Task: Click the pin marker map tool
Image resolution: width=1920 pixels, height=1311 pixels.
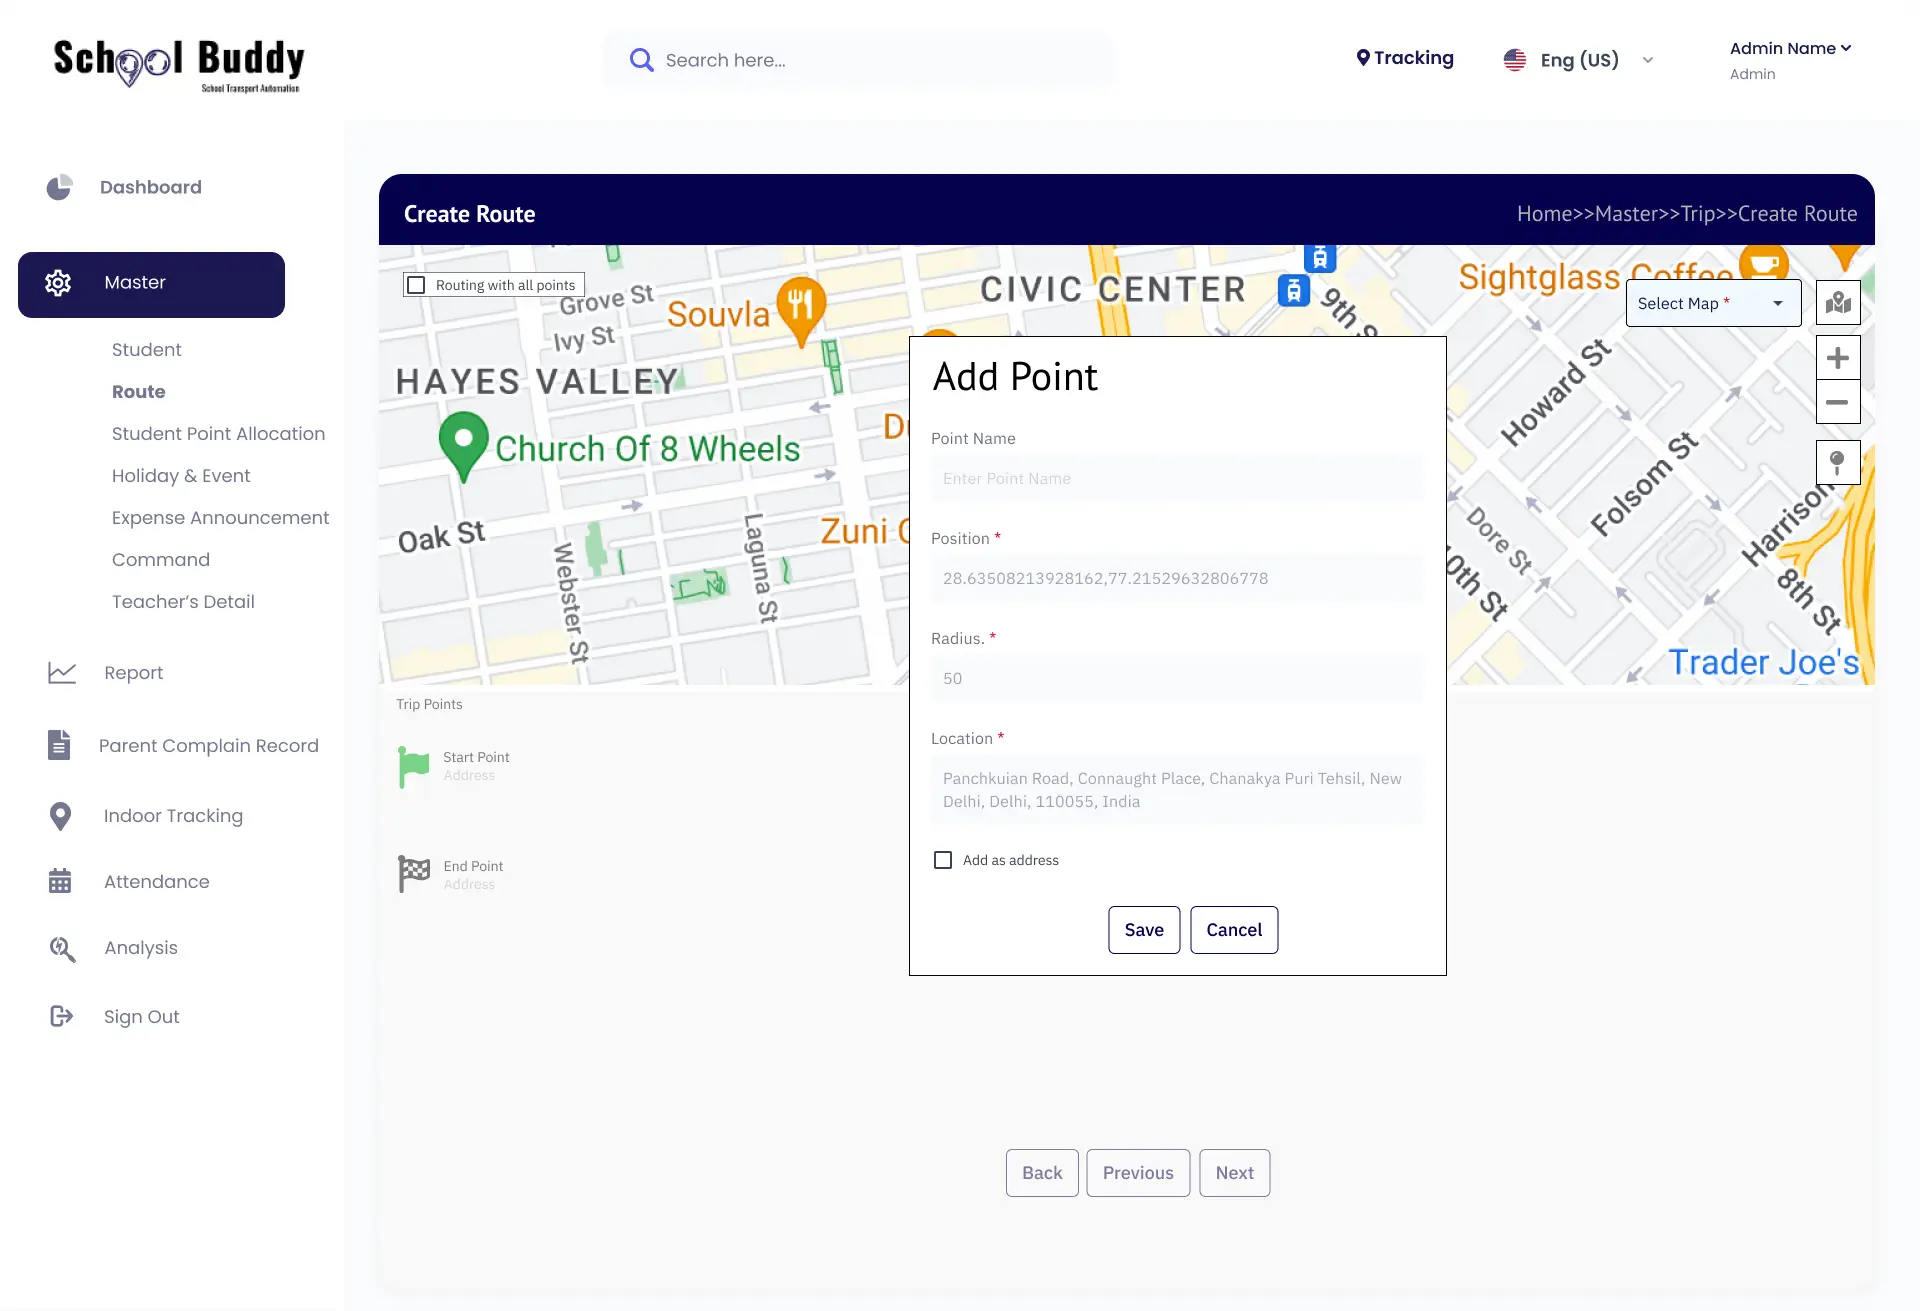Action: pyautogui.click(x=1838, y=462)
